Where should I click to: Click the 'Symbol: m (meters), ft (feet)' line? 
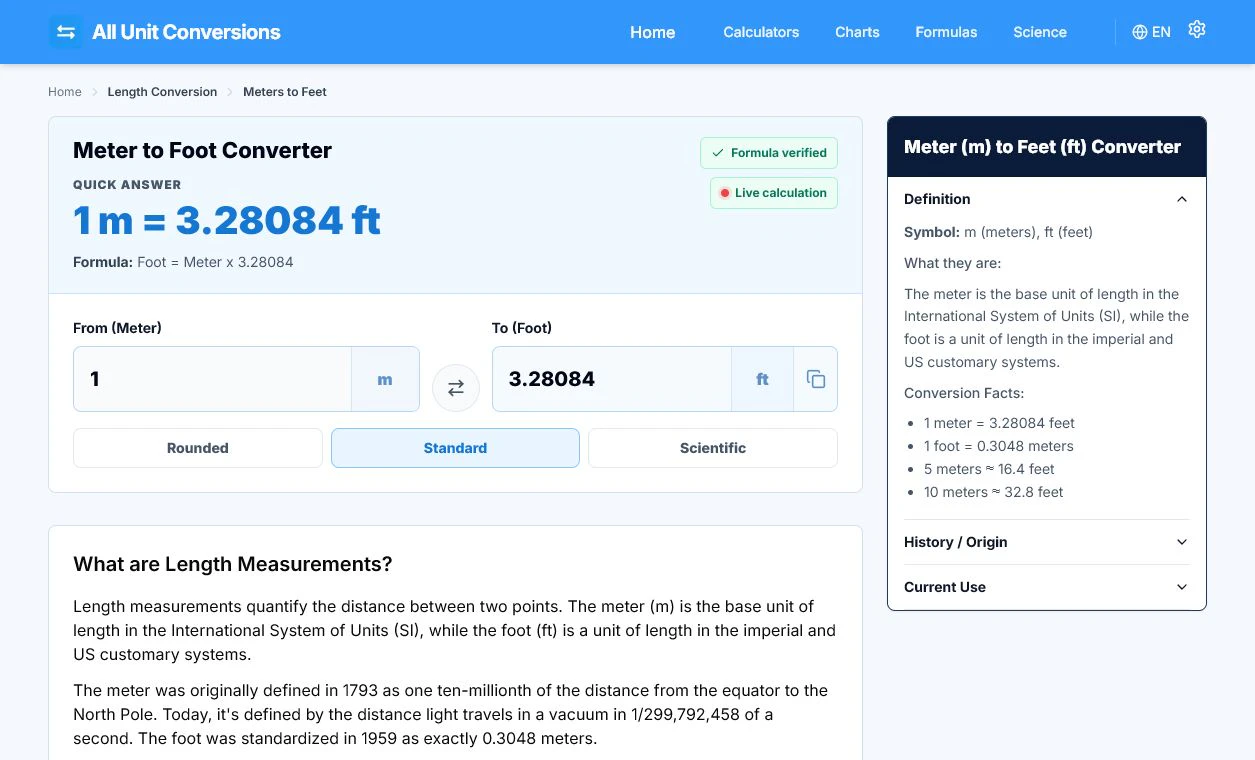[998, 232]
